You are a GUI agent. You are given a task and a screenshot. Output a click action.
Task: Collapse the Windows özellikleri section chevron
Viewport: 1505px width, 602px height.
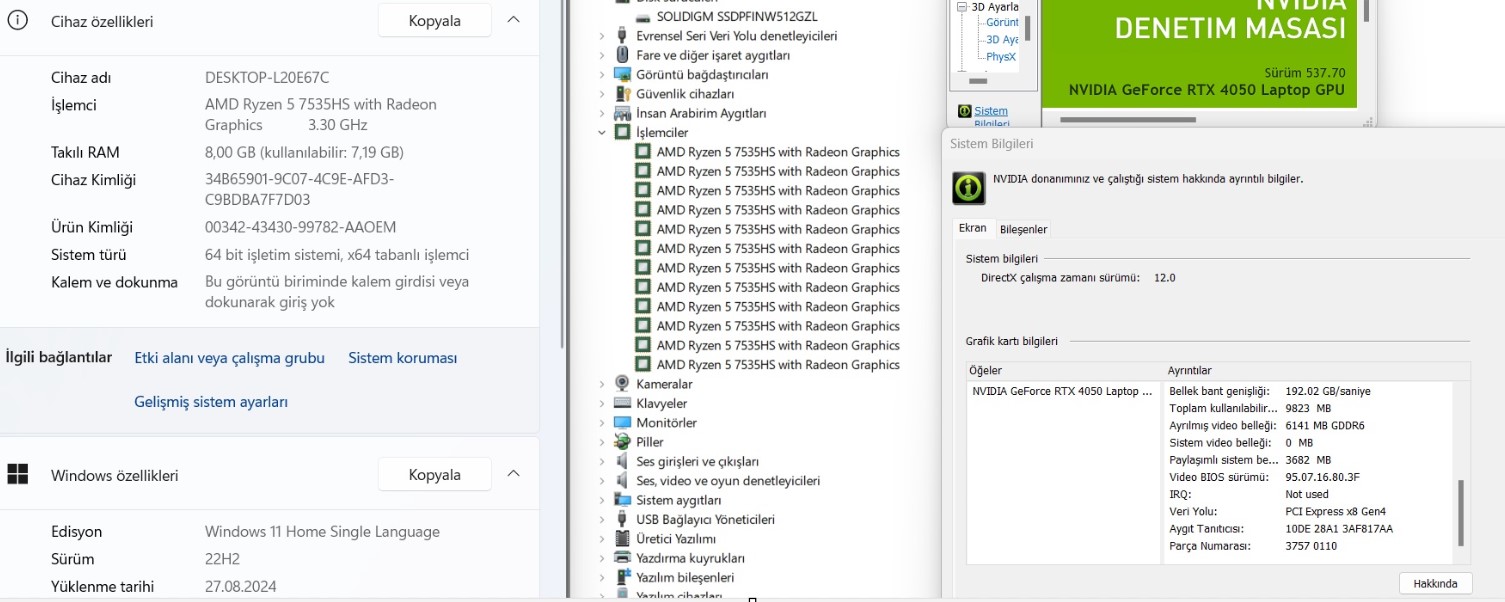[513, 474]
